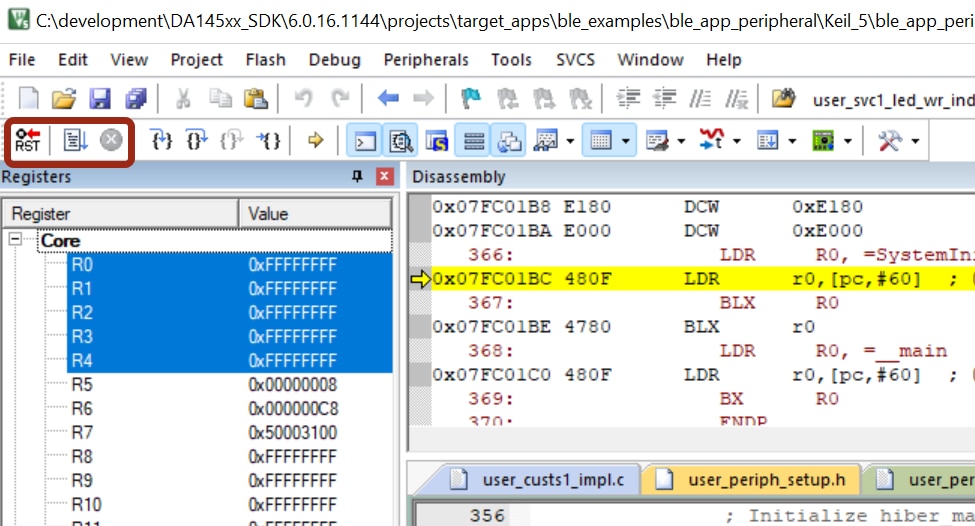Start execution with the Run icon
Screen dimensions: 975x526
pyautogui.click(x=76, y=141)
